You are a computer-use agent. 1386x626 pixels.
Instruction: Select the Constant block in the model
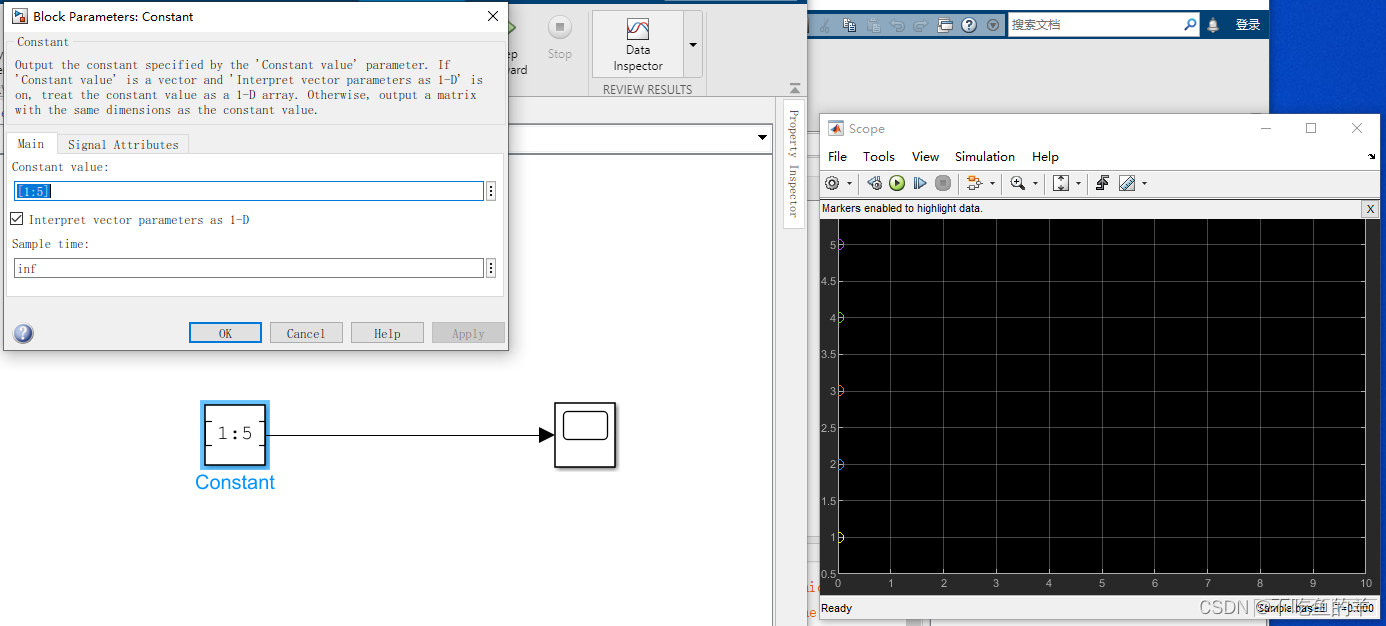coord(235,434)
